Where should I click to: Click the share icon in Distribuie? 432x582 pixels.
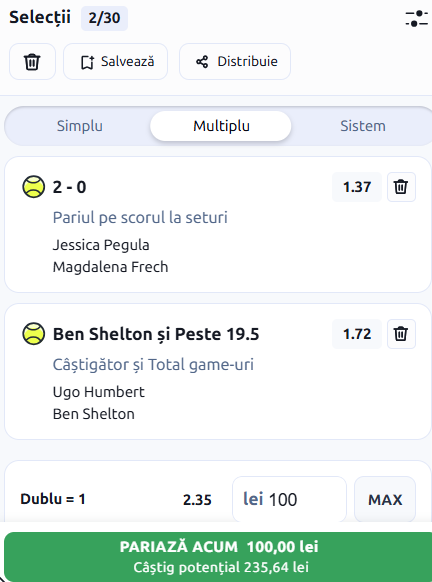[202, 62]
